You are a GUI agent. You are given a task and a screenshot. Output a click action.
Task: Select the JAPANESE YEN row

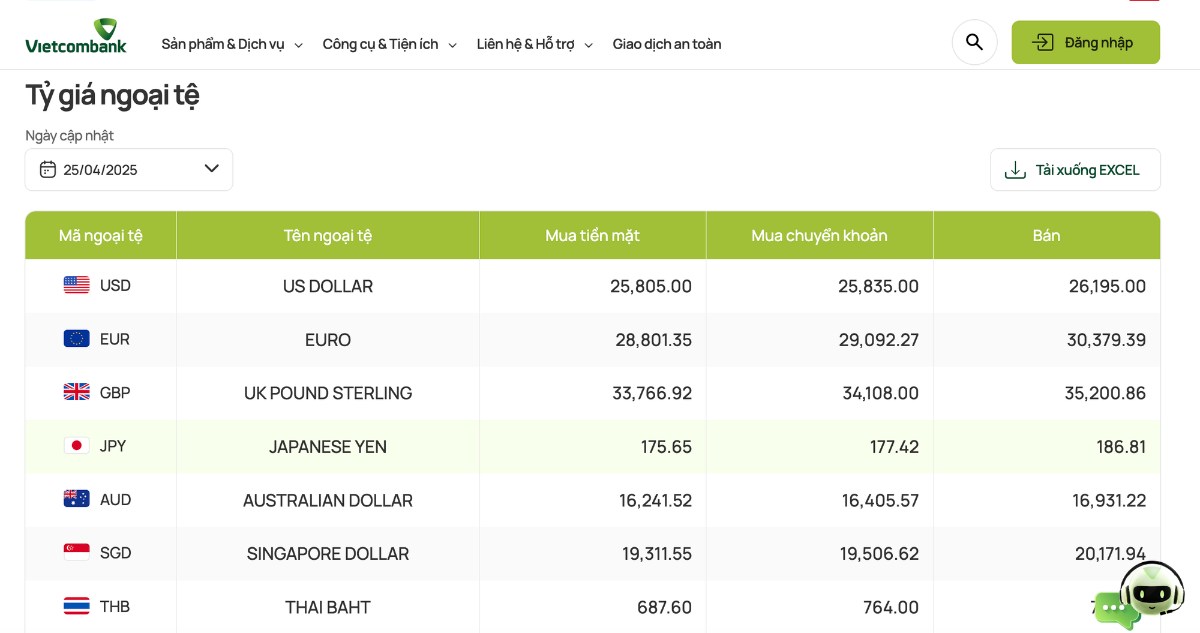pyautogui.click(x=593, y=446)
